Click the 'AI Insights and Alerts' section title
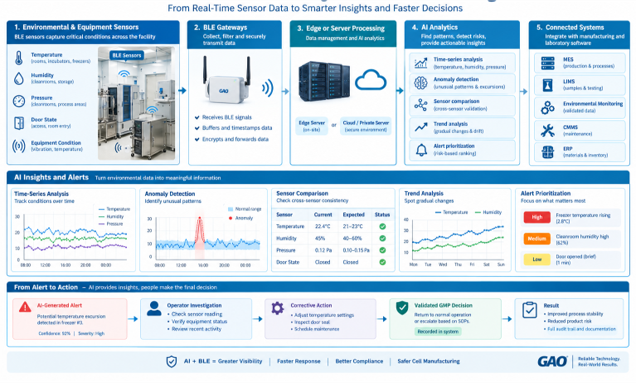The image size is (636, 383). tap(51, 177)
